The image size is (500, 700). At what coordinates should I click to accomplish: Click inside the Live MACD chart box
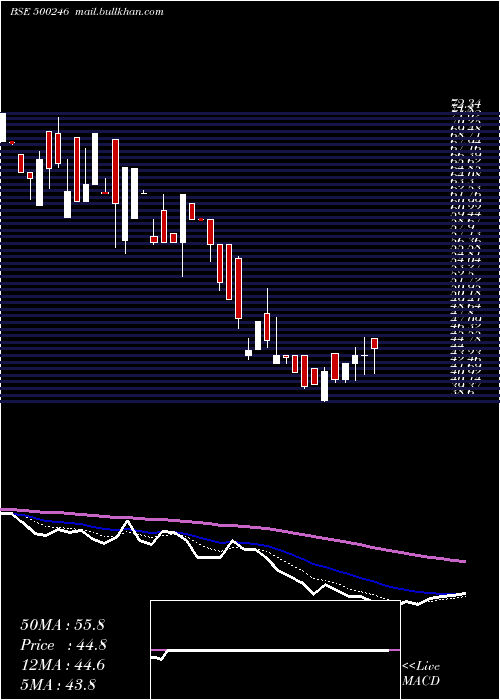point(275,650)
